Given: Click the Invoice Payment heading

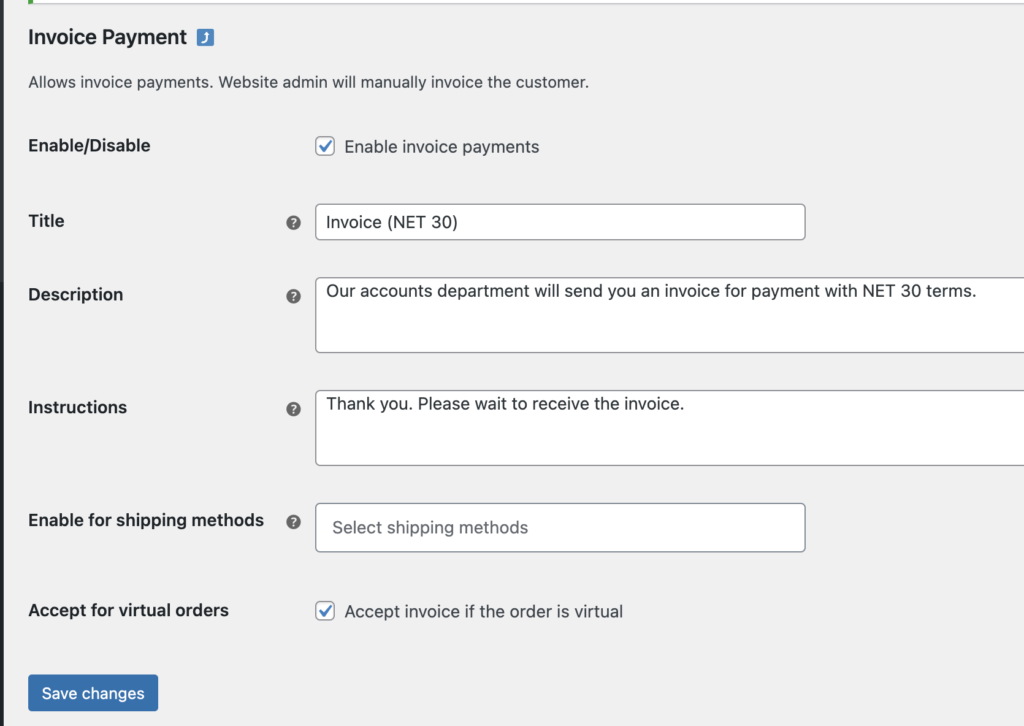Looking at the screenshot, I should pos(107,37).
